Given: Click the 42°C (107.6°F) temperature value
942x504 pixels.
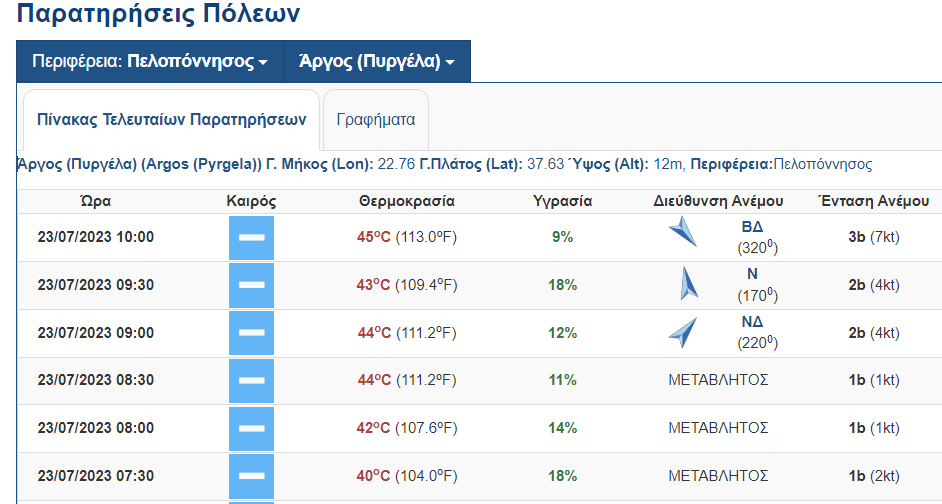Looking at the screenshot, I should click(407, 428).
